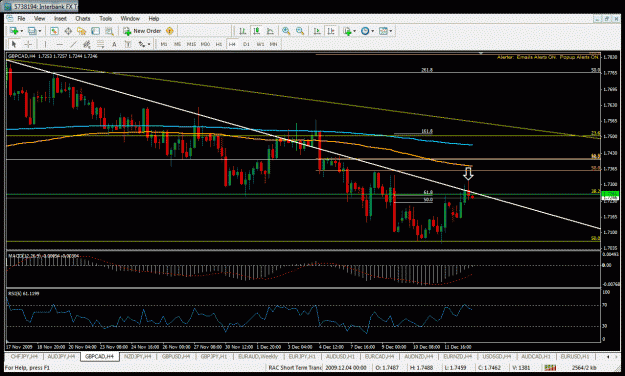Select the Equidistant Channel tool
The height and width of the screenshot is (376, 625).
pyautogui.click(x=87, y=44)
